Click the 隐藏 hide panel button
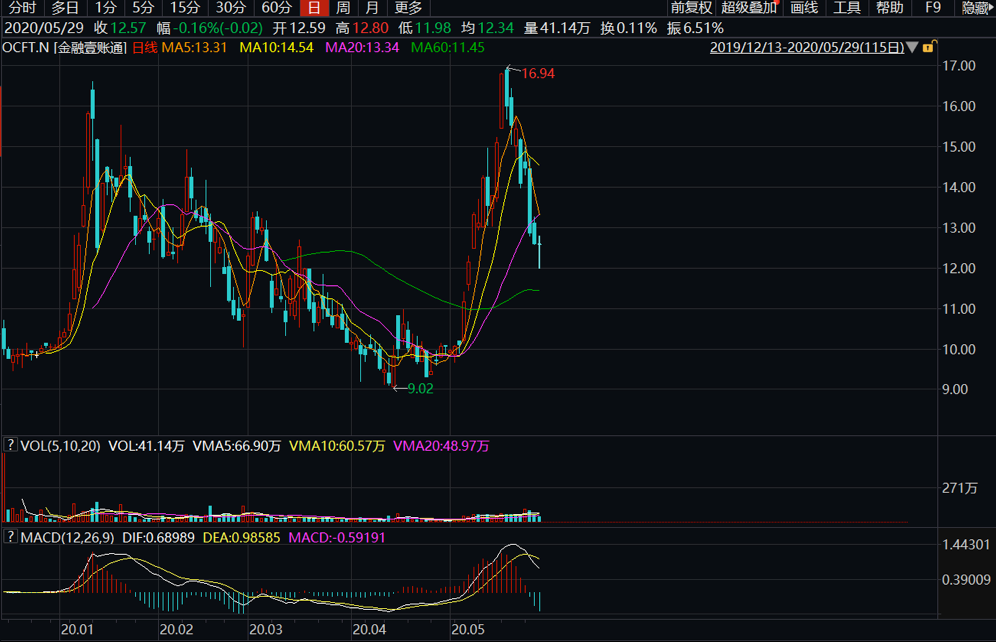996x642 pixels. pos(975,8)
